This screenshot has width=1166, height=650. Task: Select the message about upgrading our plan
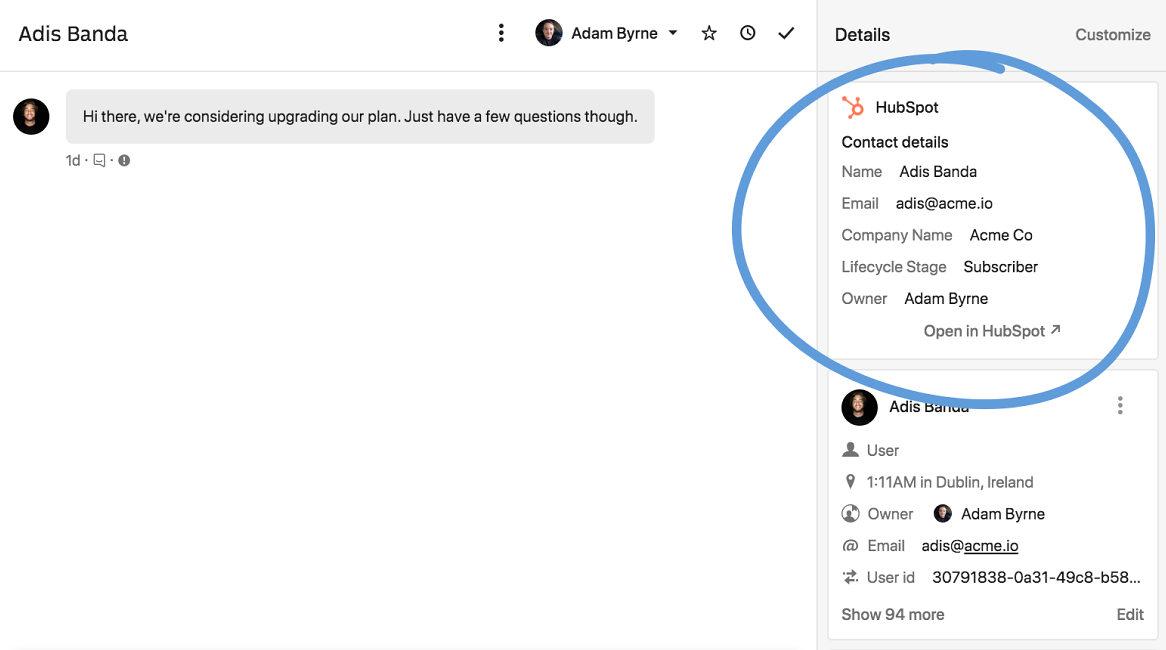(x=360, y=117)
